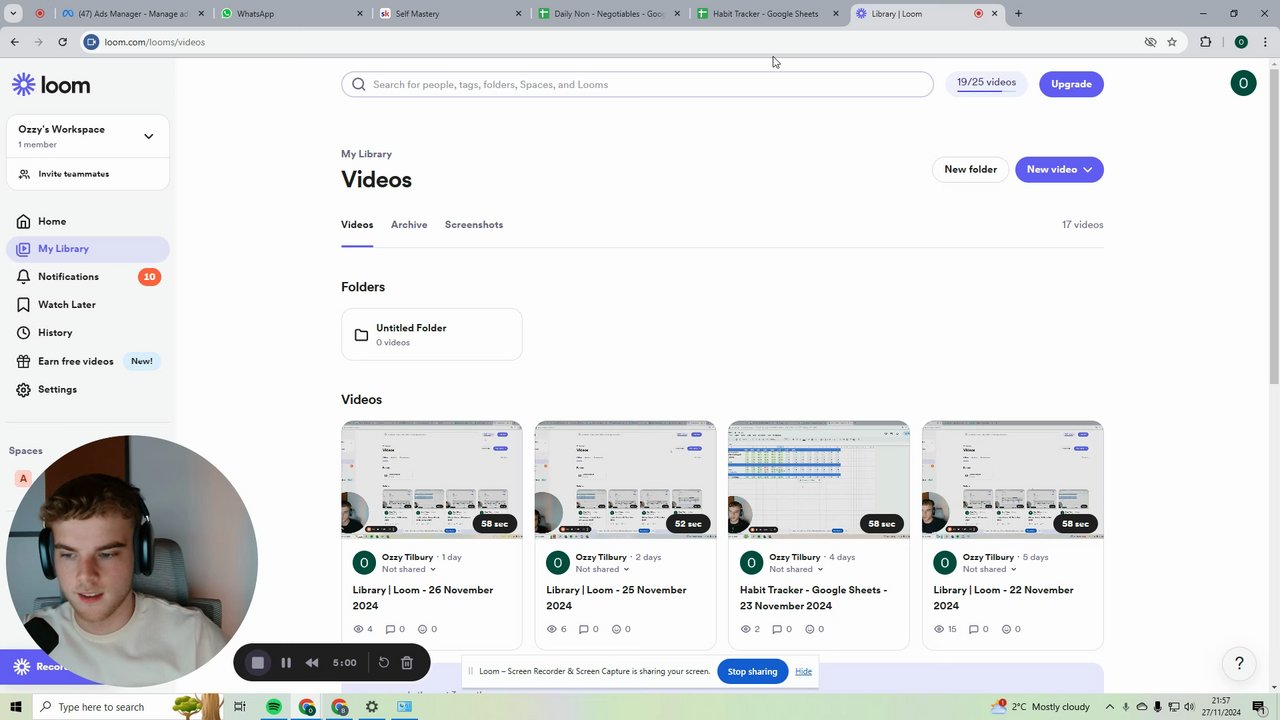Click reactions icon on Habit Tracker video

click(x=809, y=629)
